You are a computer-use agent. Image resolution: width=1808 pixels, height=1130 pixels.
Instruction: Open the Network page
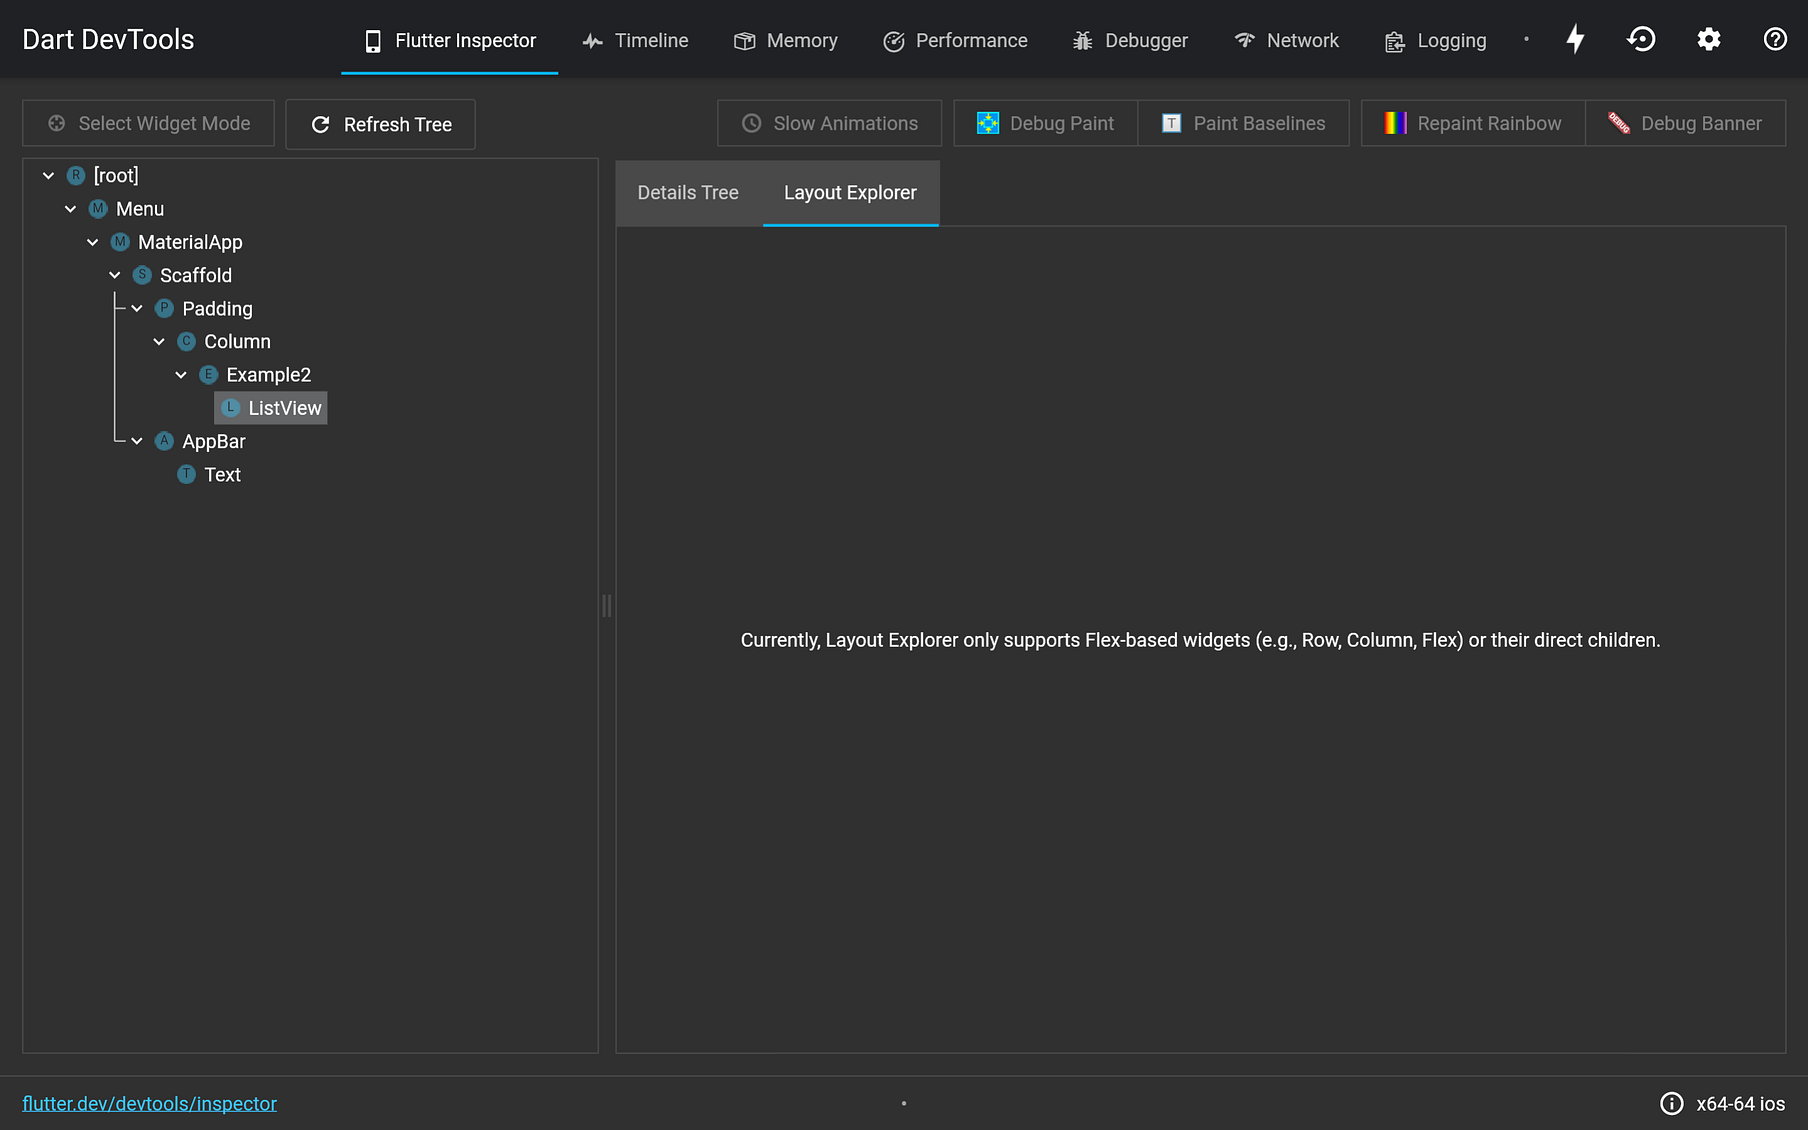coord(1287,40)
